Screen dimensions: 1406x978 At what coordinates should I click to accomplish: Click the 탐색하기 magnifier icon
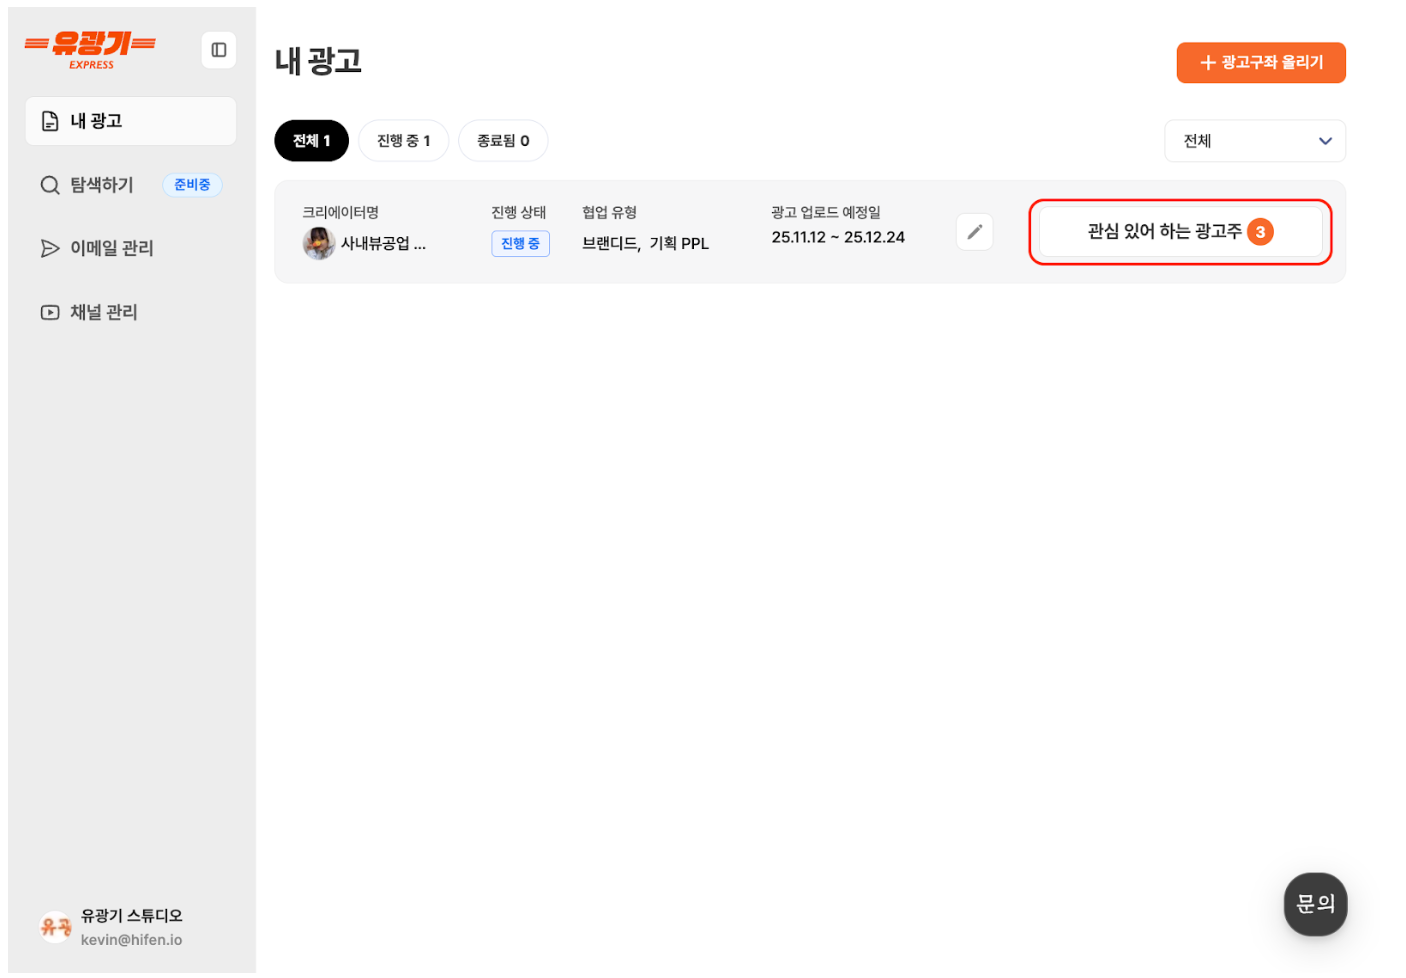tap(49, 185)
